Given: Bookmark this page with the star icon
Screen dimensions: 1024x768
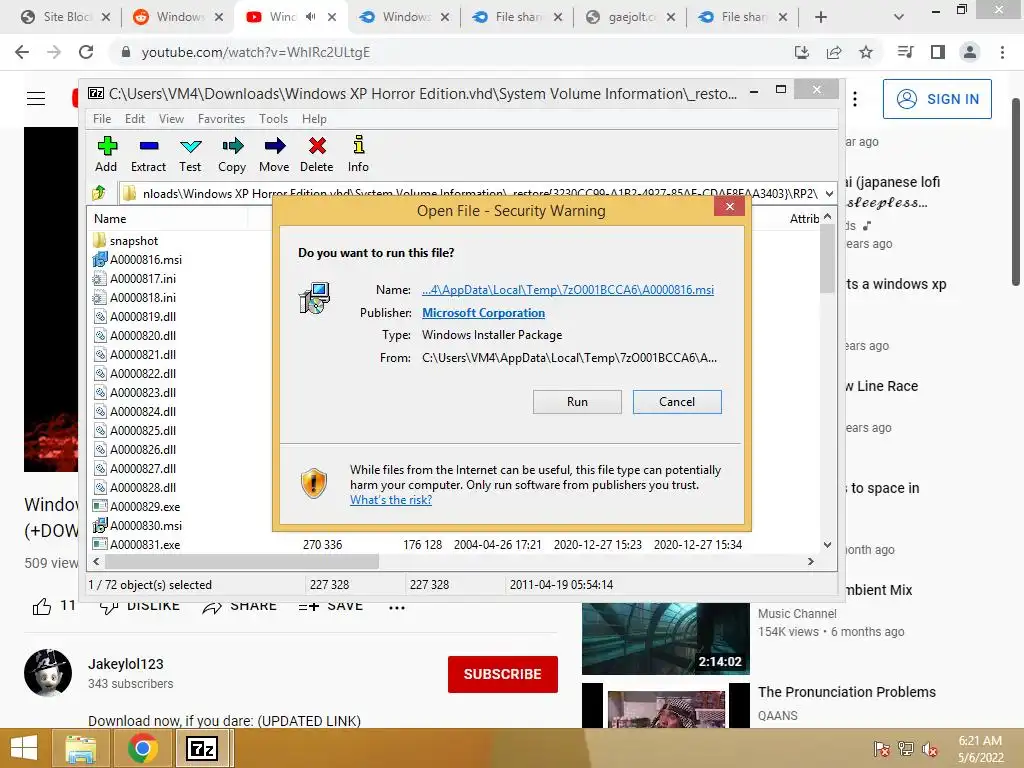Looking at the screenshot, I should (866, 52).
